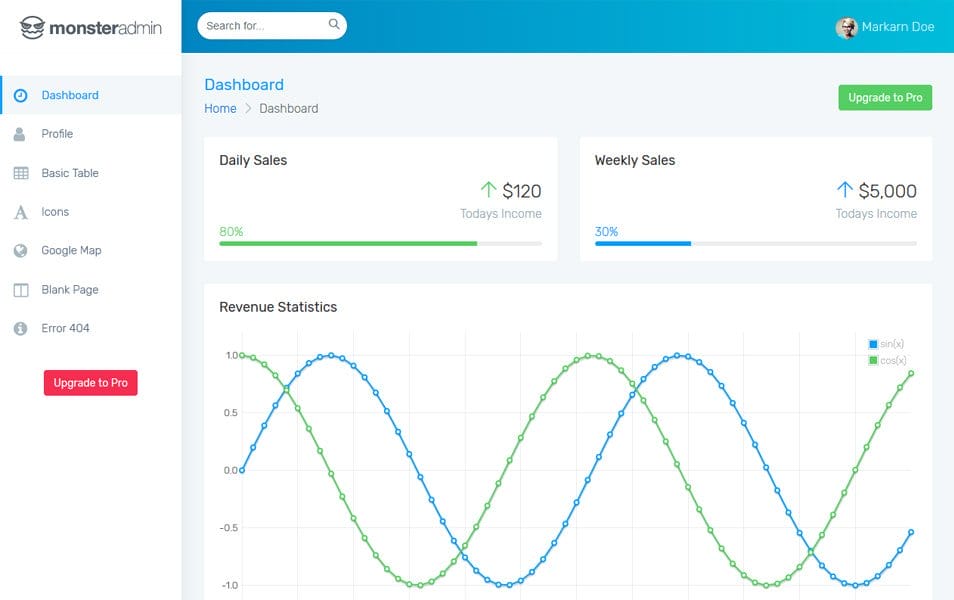Screen dimensions: 954x600
Task: Select the Icons 'A' sidebar icon
Action: point(22,211)
